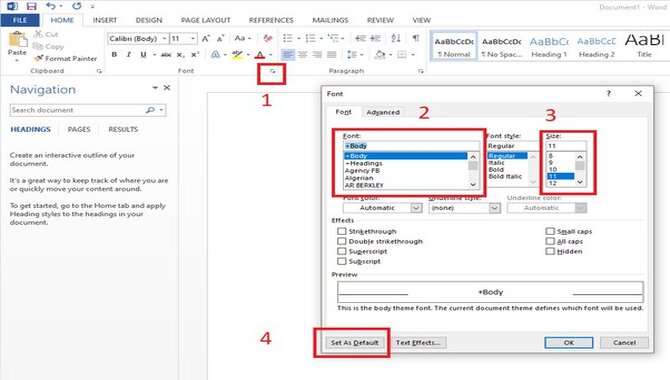The height and width of the screenshot is (380, 670).
Task: Choose Bold Italic font style
Action: coord(505,176)
